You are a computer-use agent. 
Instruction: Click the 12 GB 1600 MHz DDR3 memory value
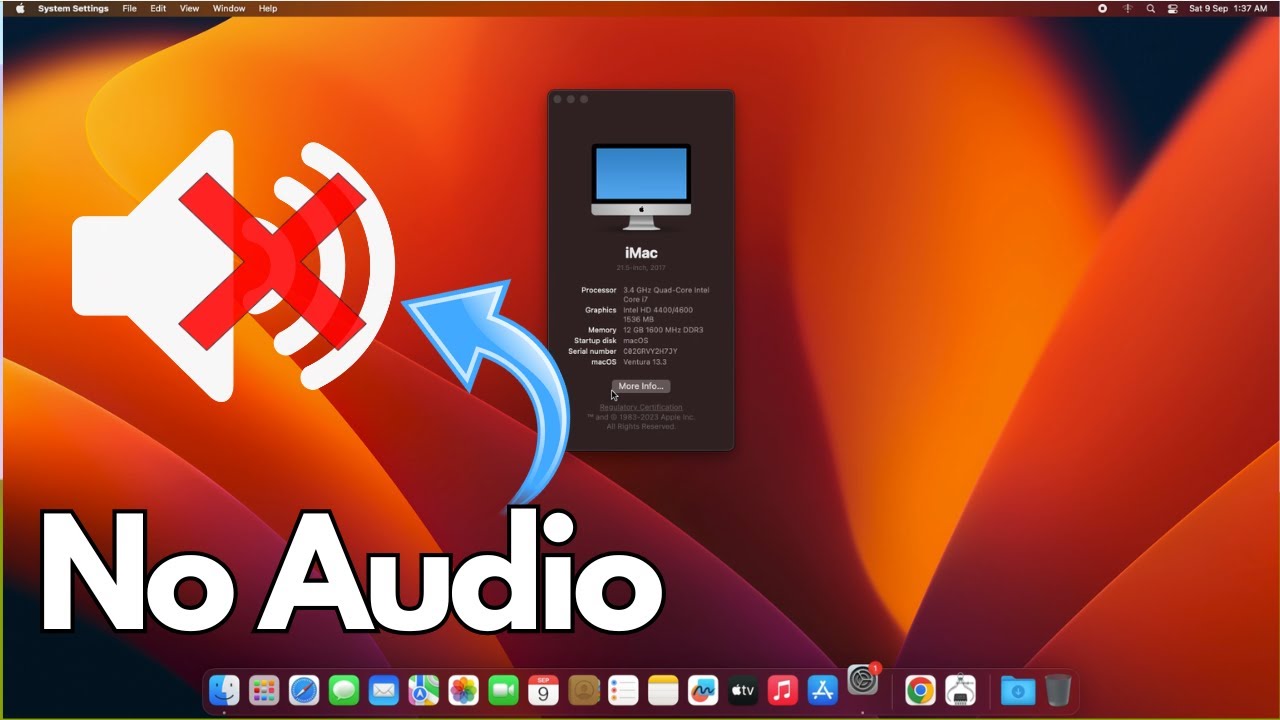click(x=663, y=330)
